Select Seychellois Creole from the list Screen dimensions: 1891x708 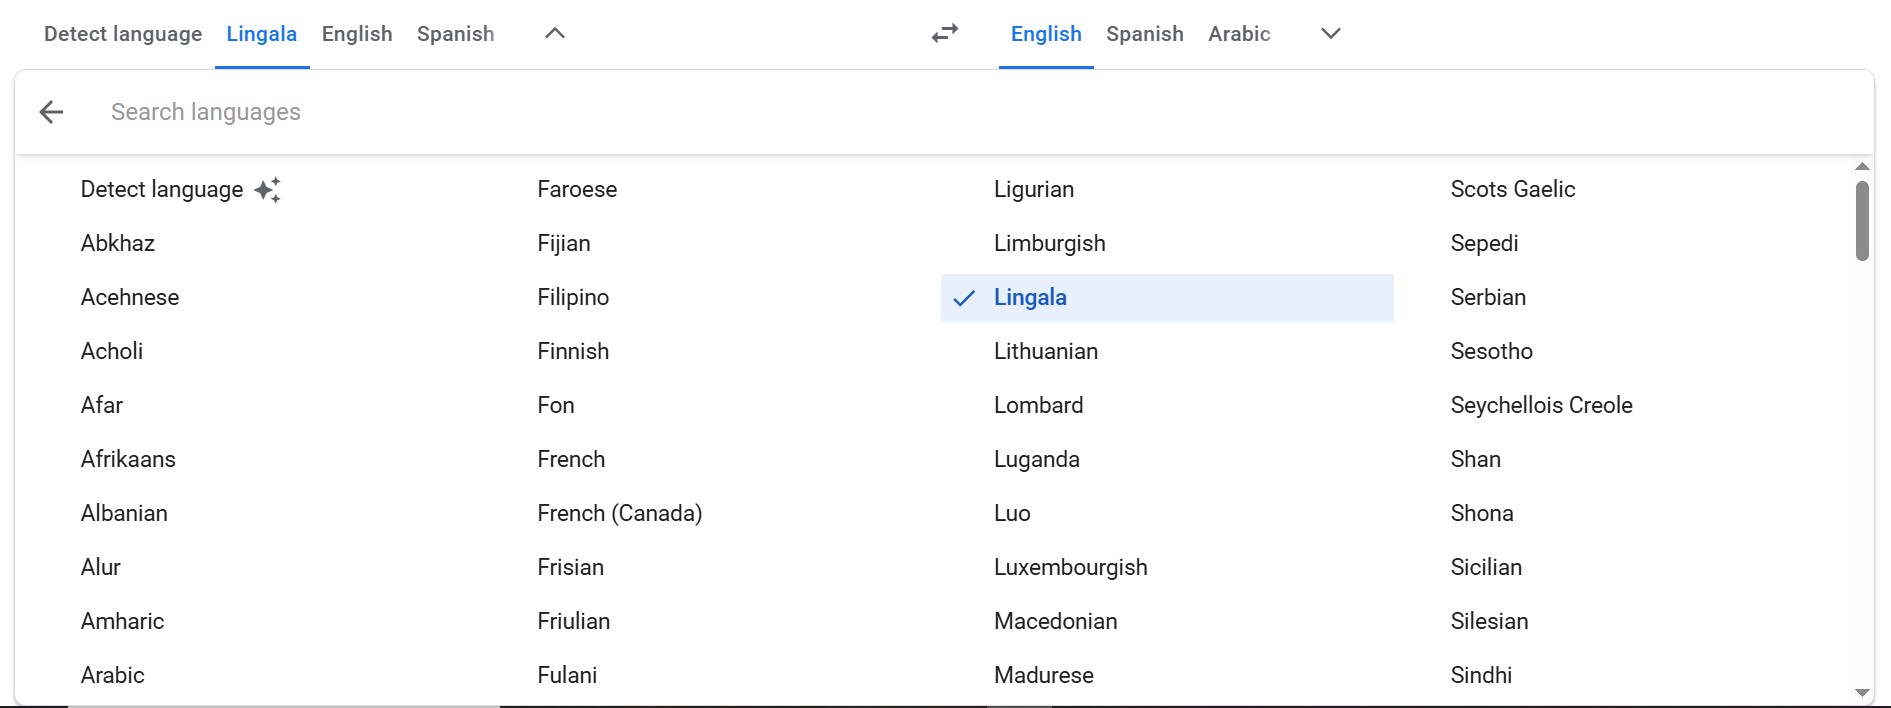coord(1541,405)
